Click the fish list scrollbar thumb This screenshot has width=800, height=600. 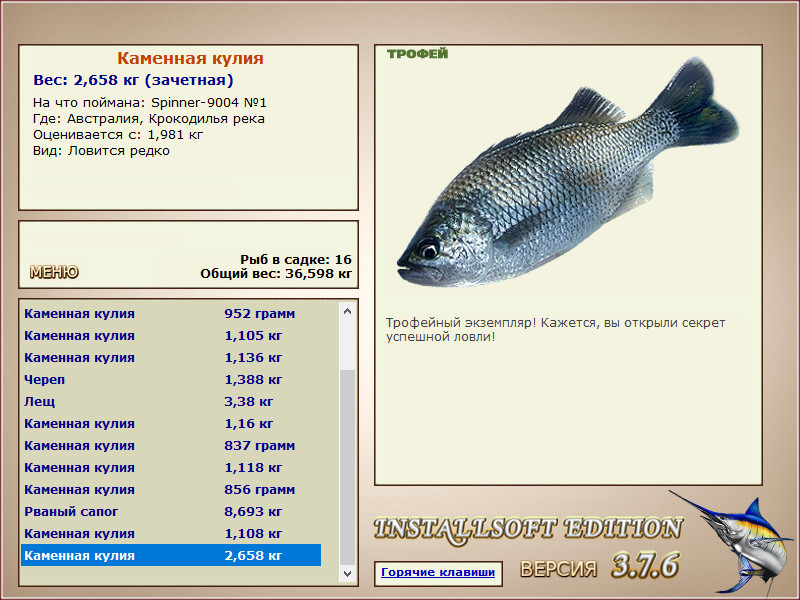[347, 468]
